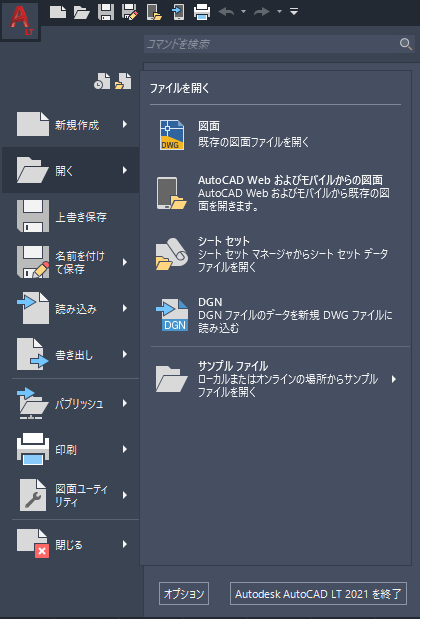The image size is (430, 623).
Task: Select 図面ユーティリティ menu item
Action: pos(71,495)
